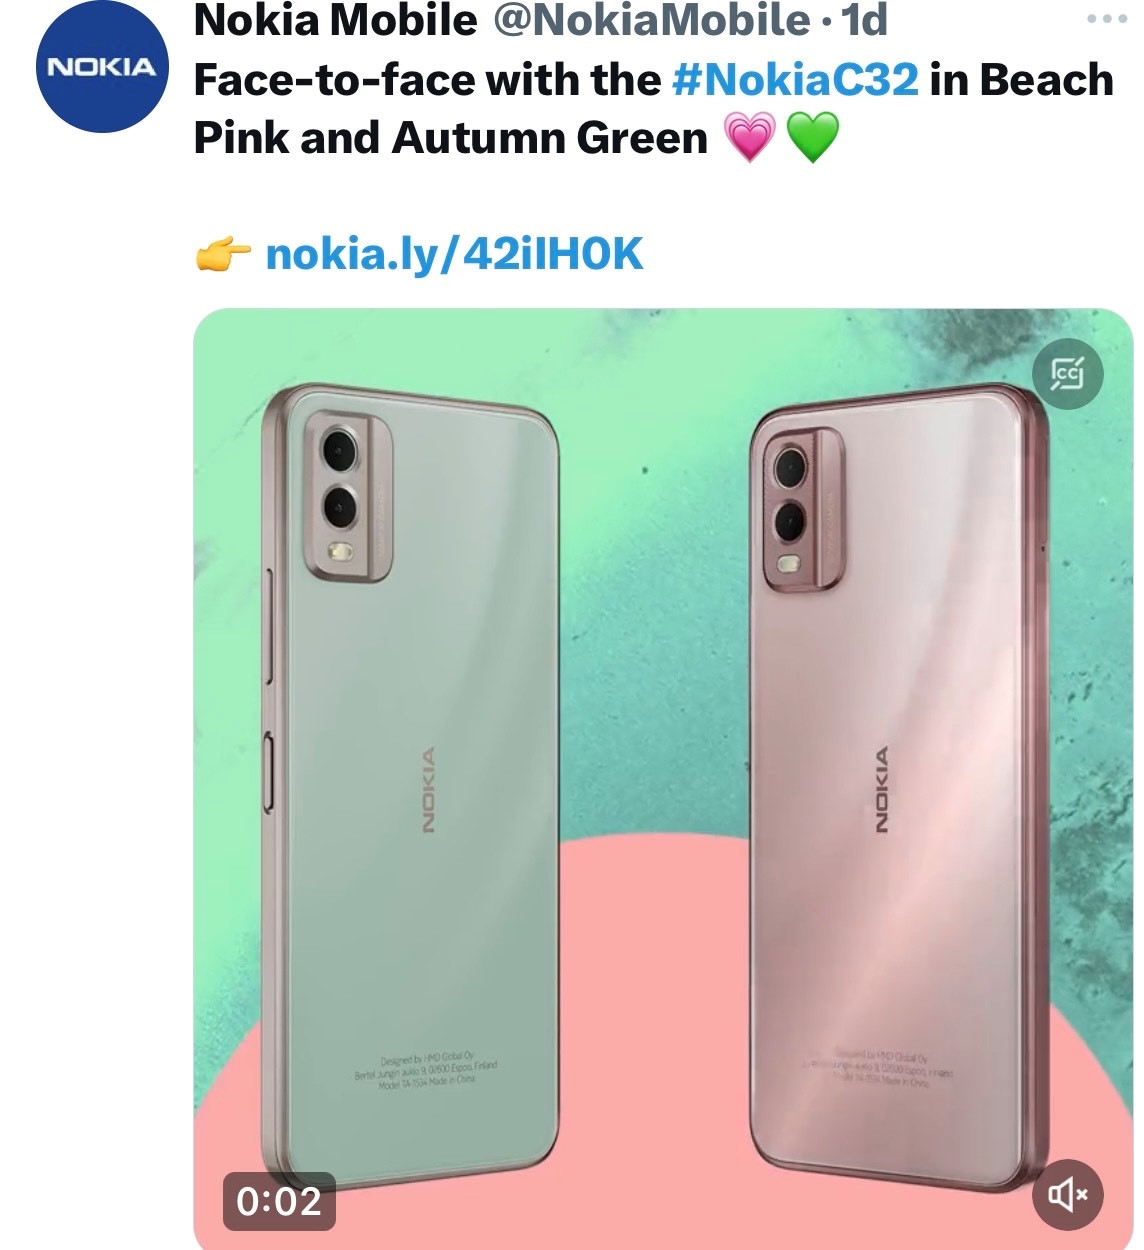This screenshot has height=1250, width=1144.
Task: Click the pointing hand emoji
Action: click(x=222, y=255)
